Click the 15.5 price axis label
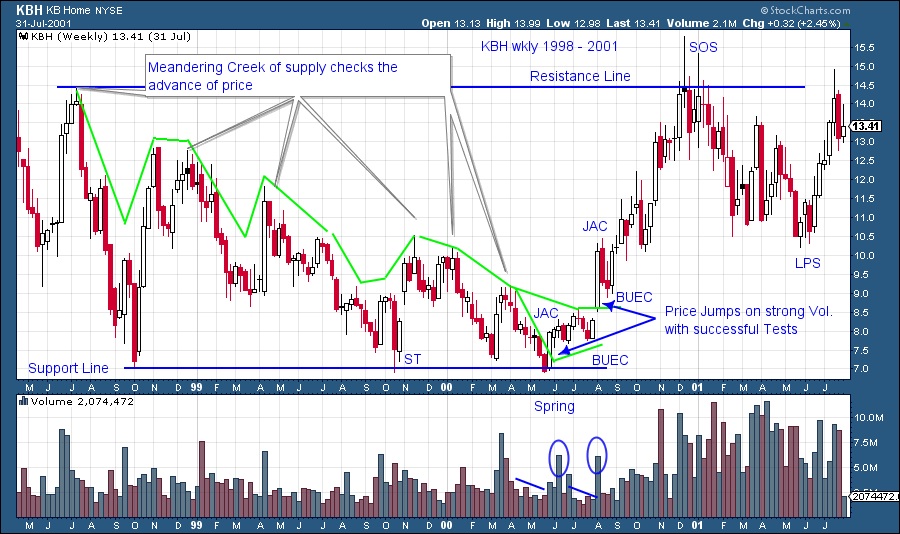 pos(864,48)
